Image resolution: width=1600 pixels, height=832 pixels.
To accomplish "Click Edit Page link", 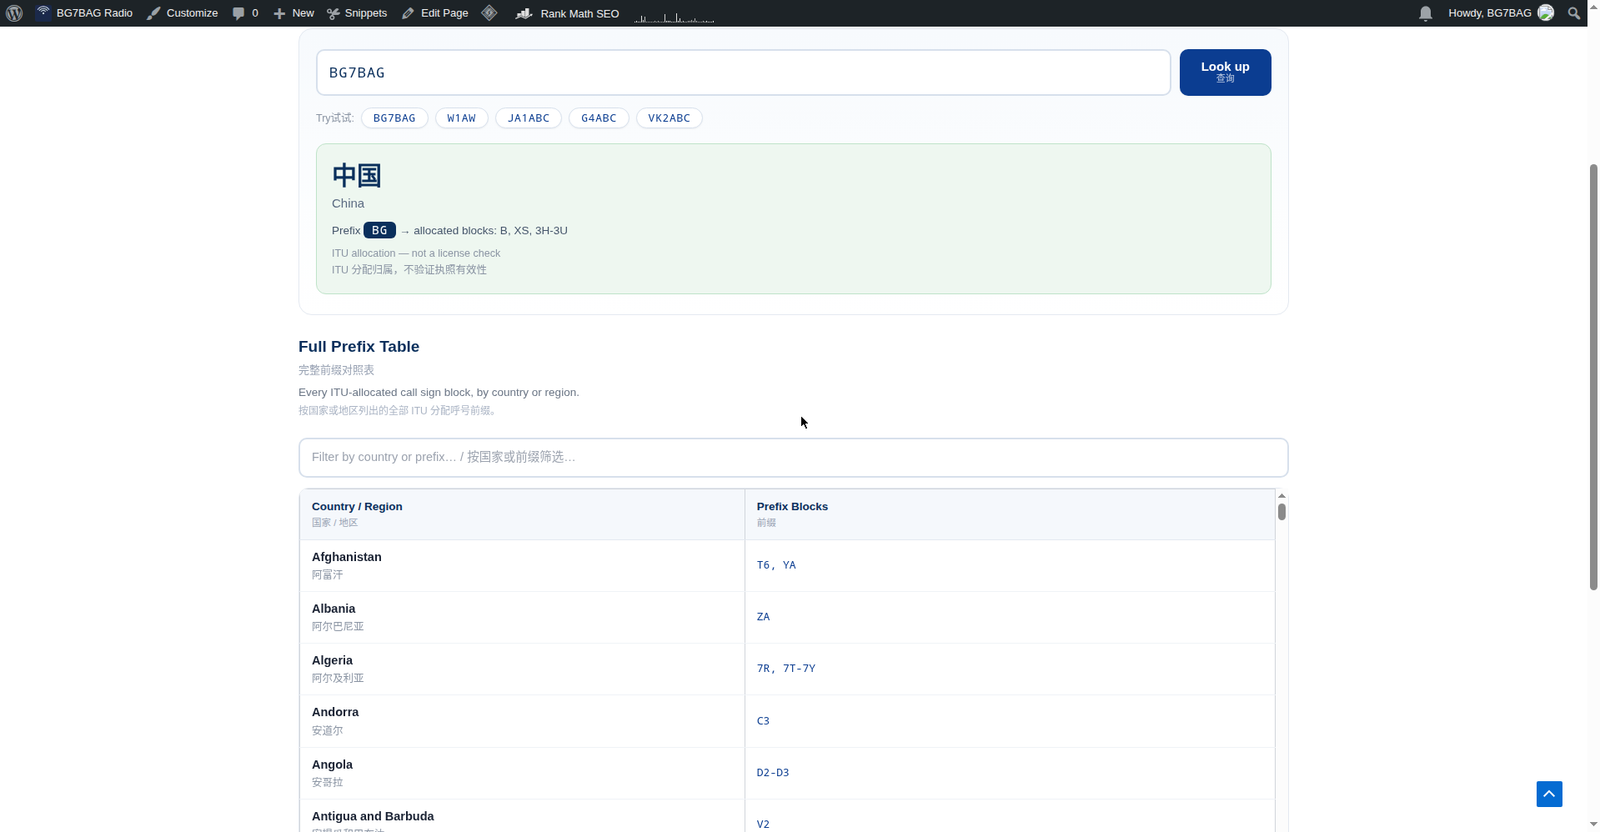I will pyautogui.click(x=435, y=13).
